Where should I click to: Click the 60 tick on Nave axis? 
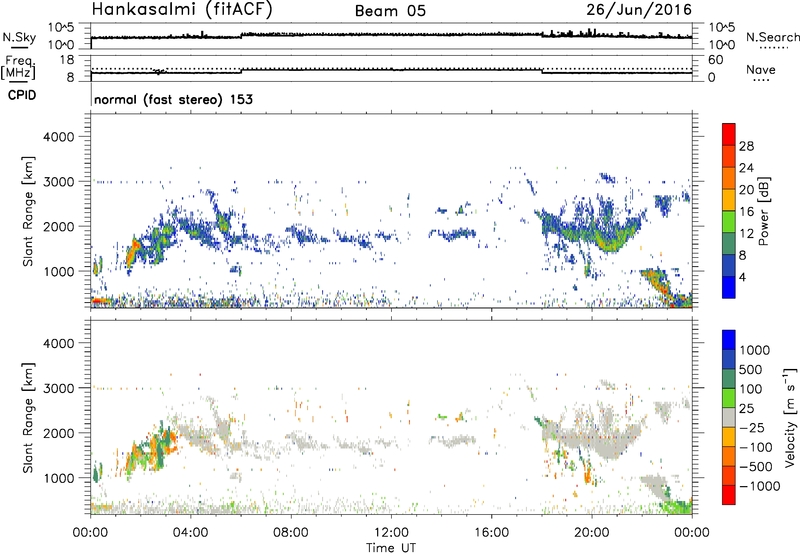715,60
